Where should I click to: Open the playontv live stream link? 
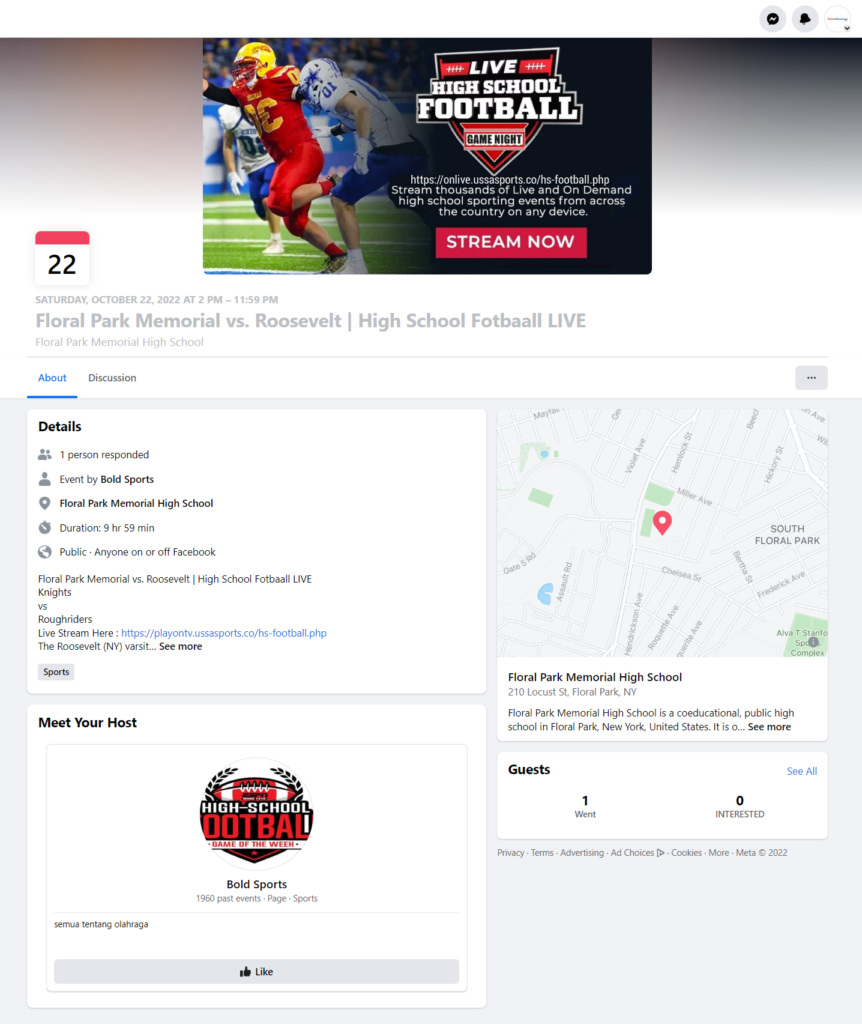(x=224, y=633)
